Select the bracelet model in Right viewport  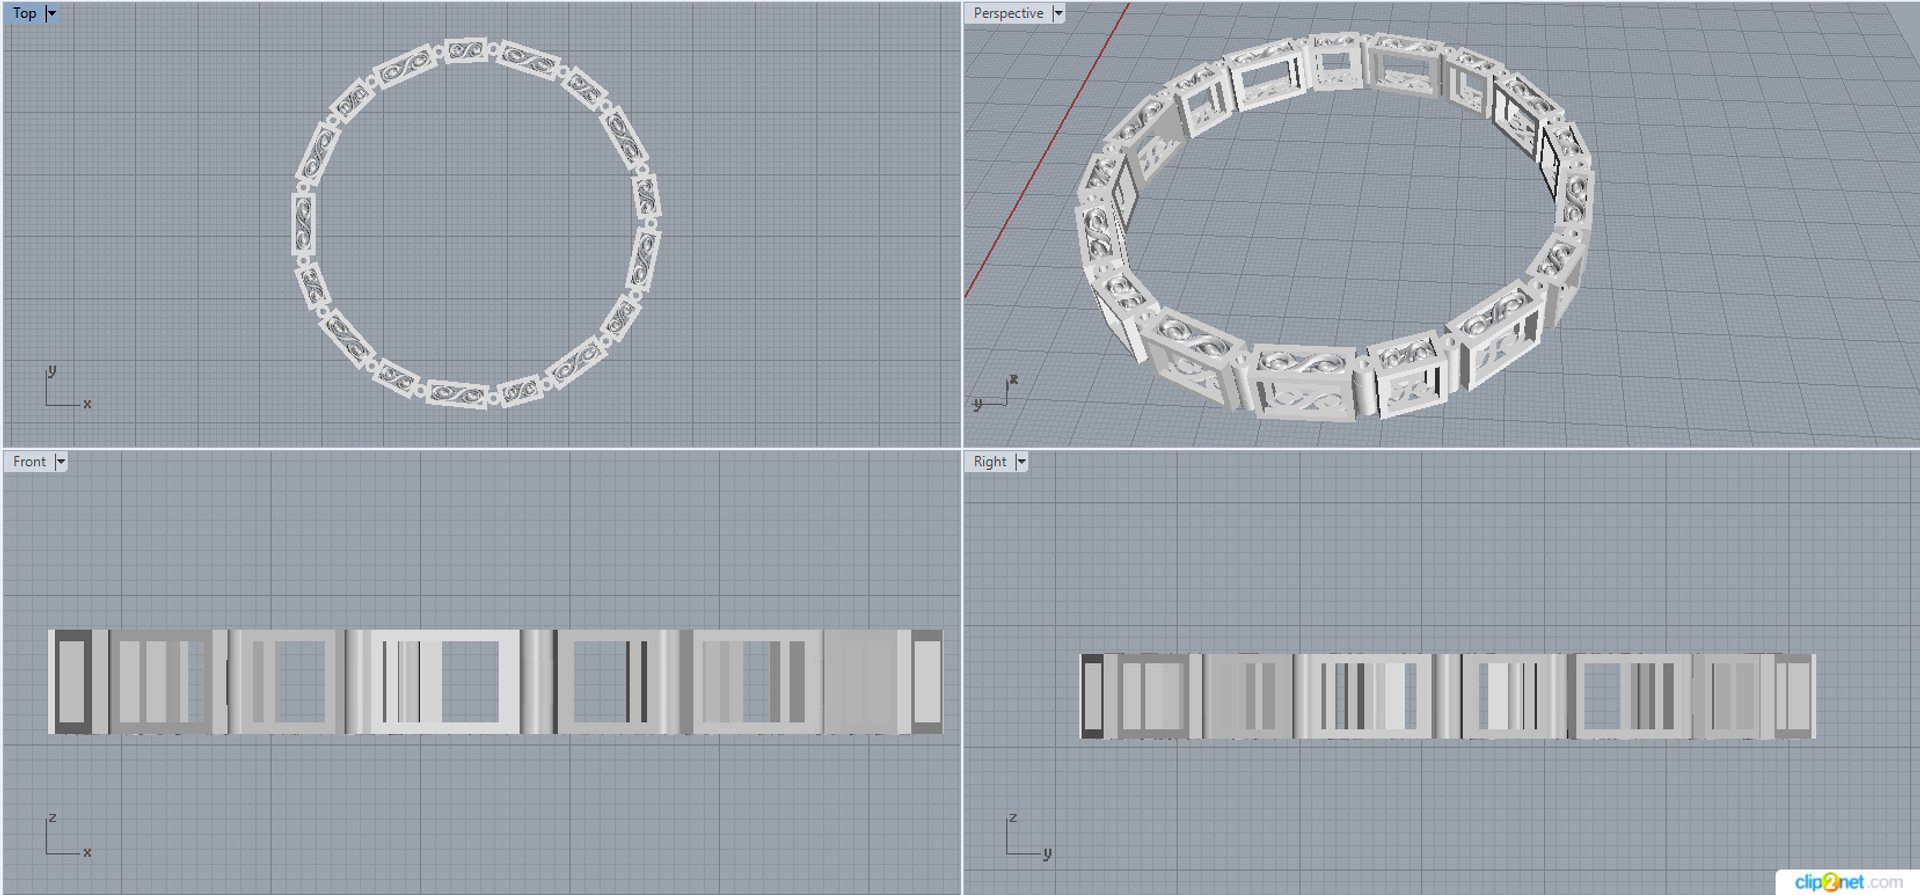(x=1447, y=696)
